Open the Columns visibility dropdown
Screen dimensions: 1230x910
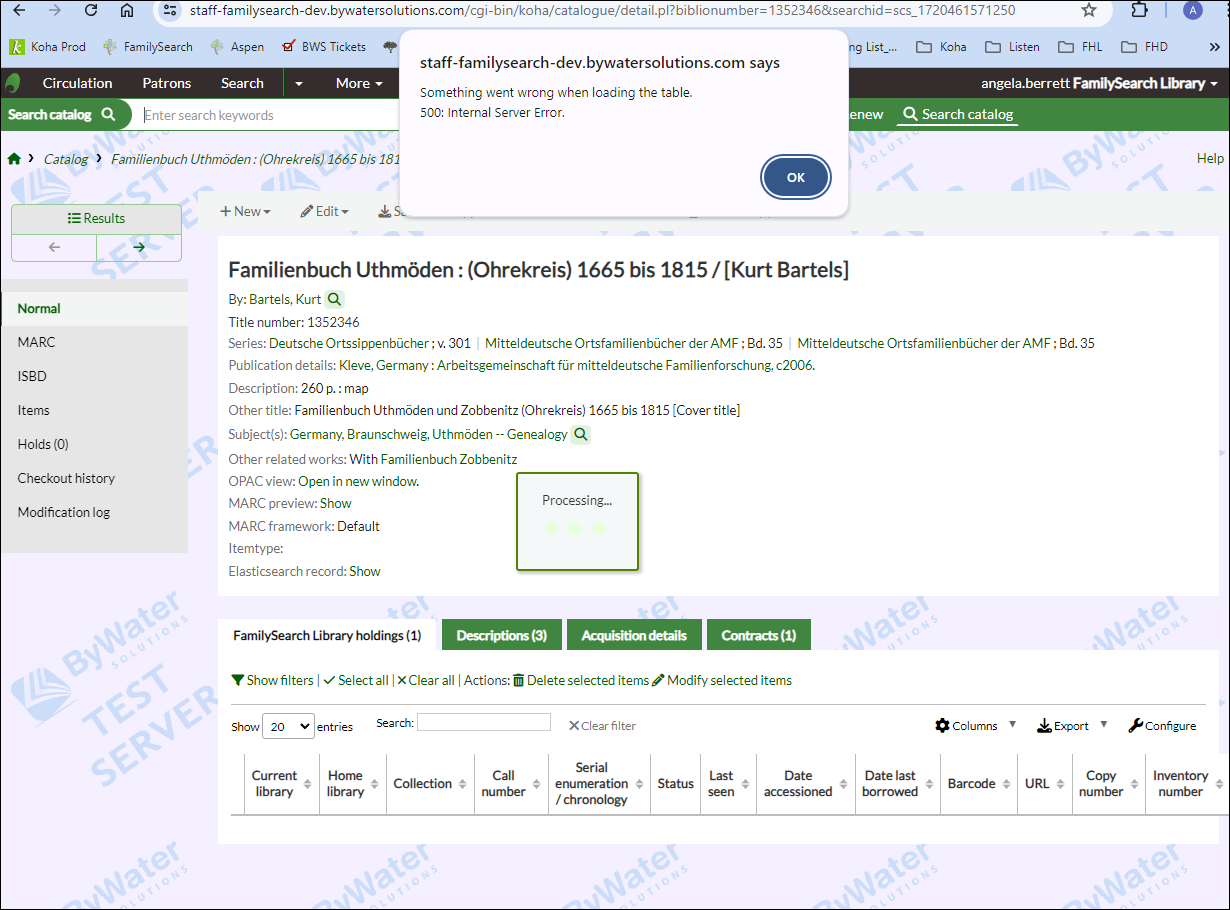[x=975, y=726]
